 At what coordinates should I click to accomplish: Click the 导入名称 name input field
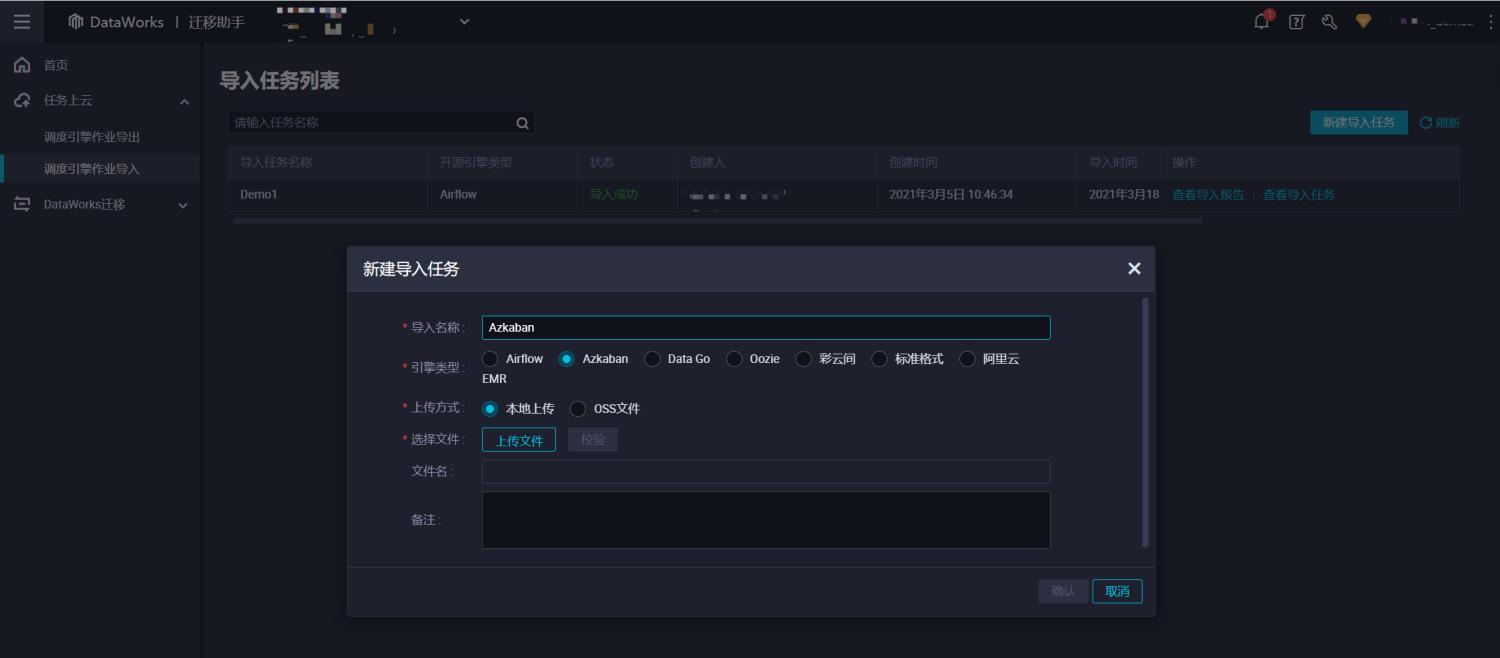tap(765, 327)
